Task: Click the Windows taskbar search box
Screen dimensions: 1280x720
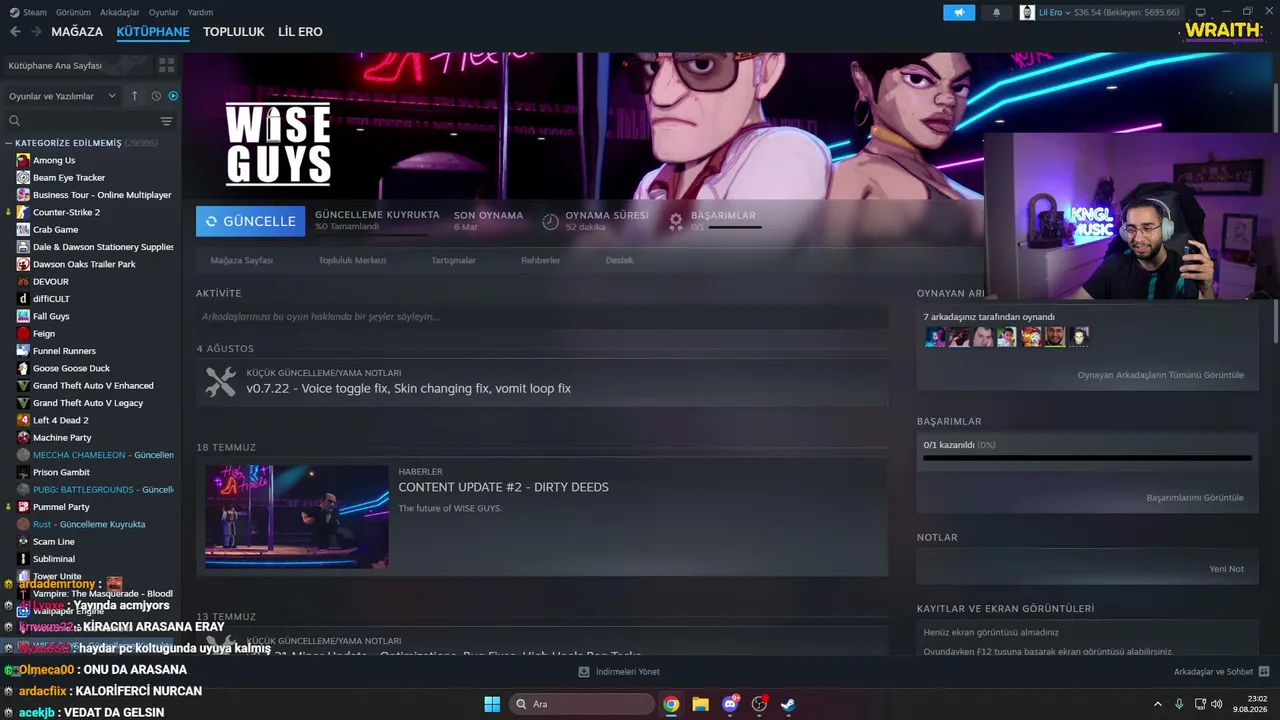Action: (582, 704)
